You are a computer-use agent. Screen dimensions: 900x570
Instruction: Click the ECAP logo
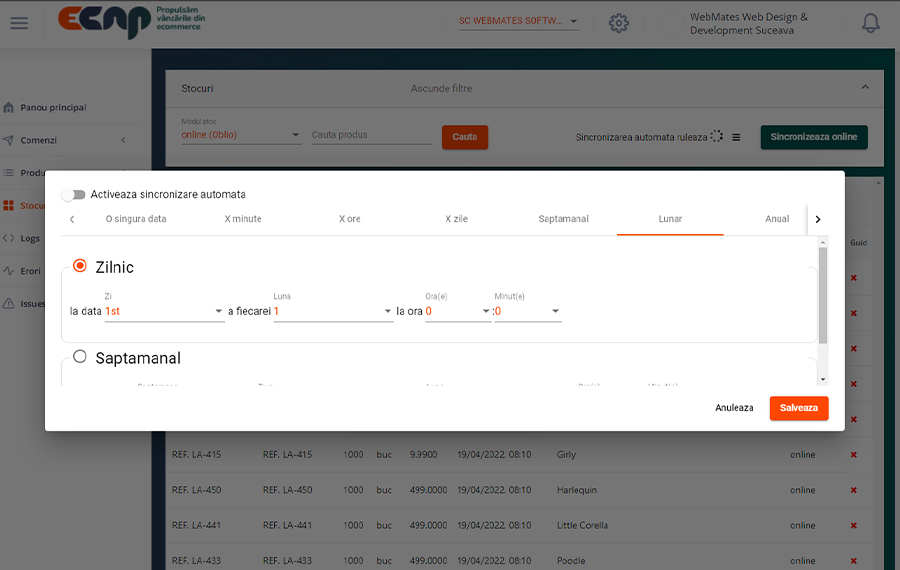104,22
